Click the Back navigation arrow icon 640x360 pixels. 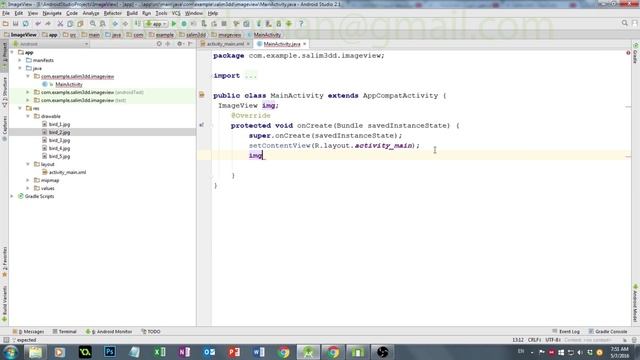[x=115, y=24]
